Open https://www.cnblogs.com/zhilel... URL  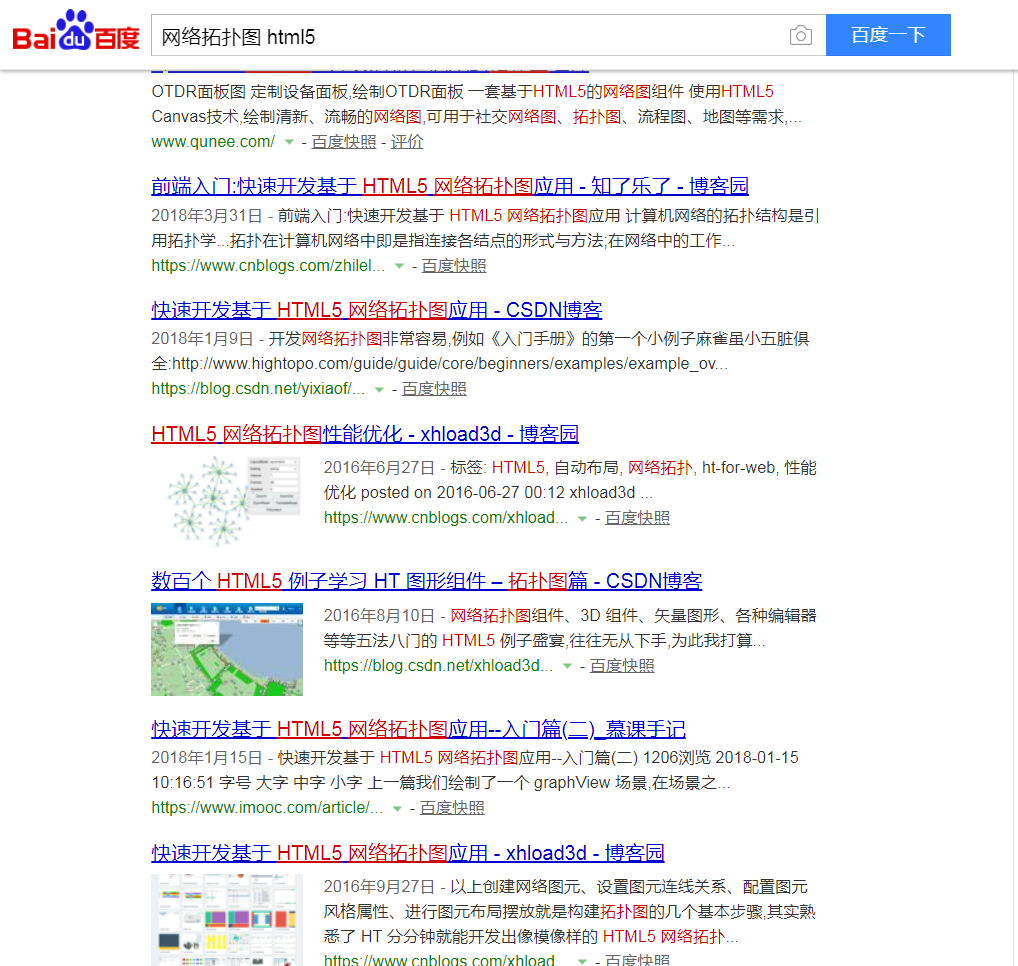268,266
